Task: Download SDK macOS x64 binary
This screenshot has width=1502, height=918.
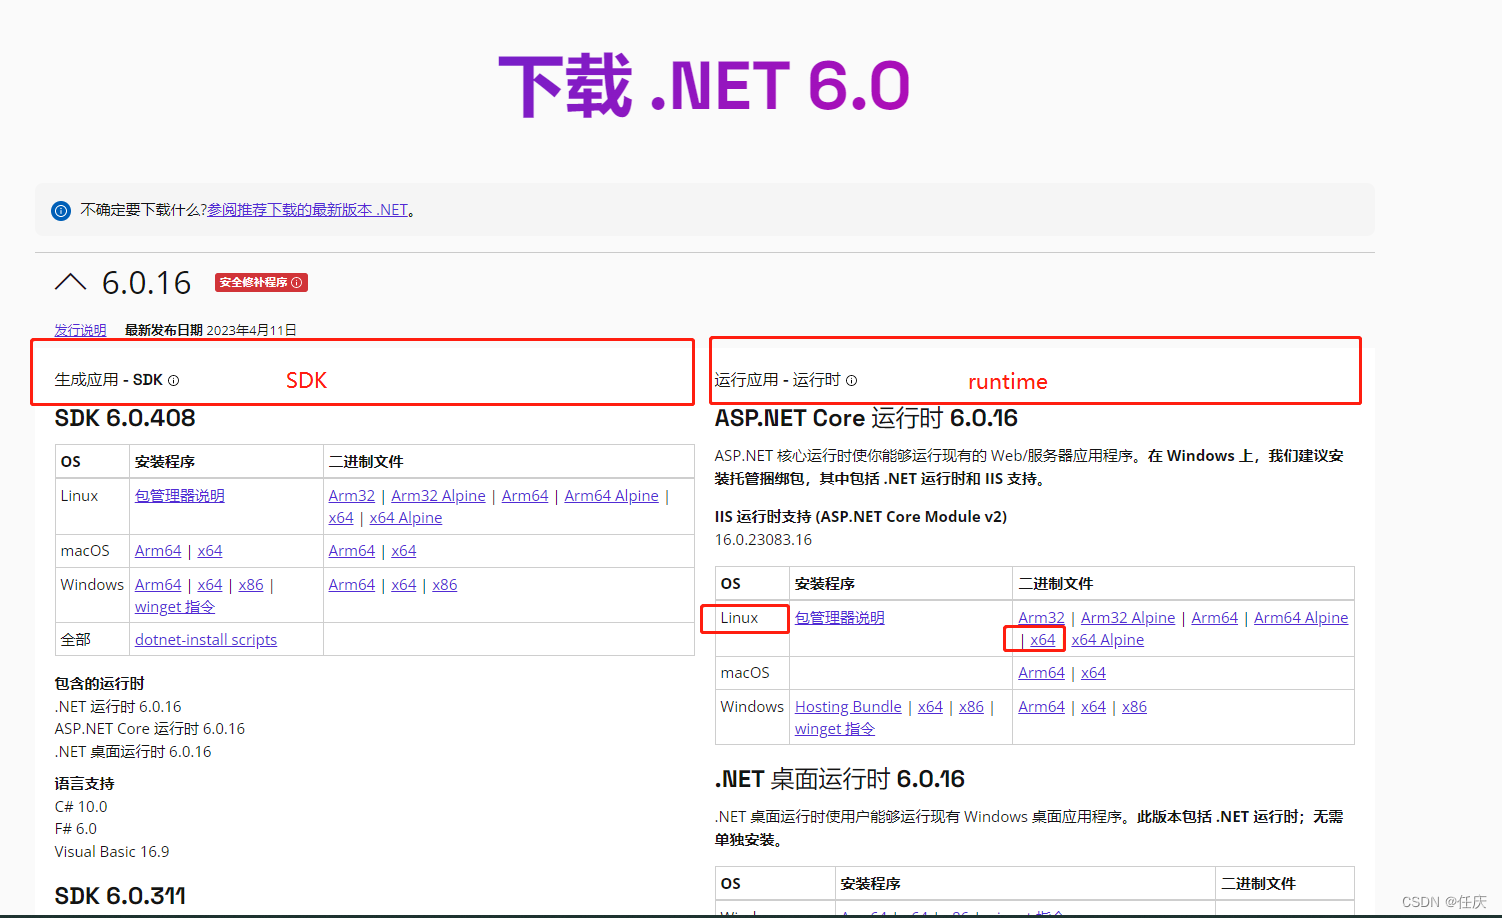Action: (404, 551)
